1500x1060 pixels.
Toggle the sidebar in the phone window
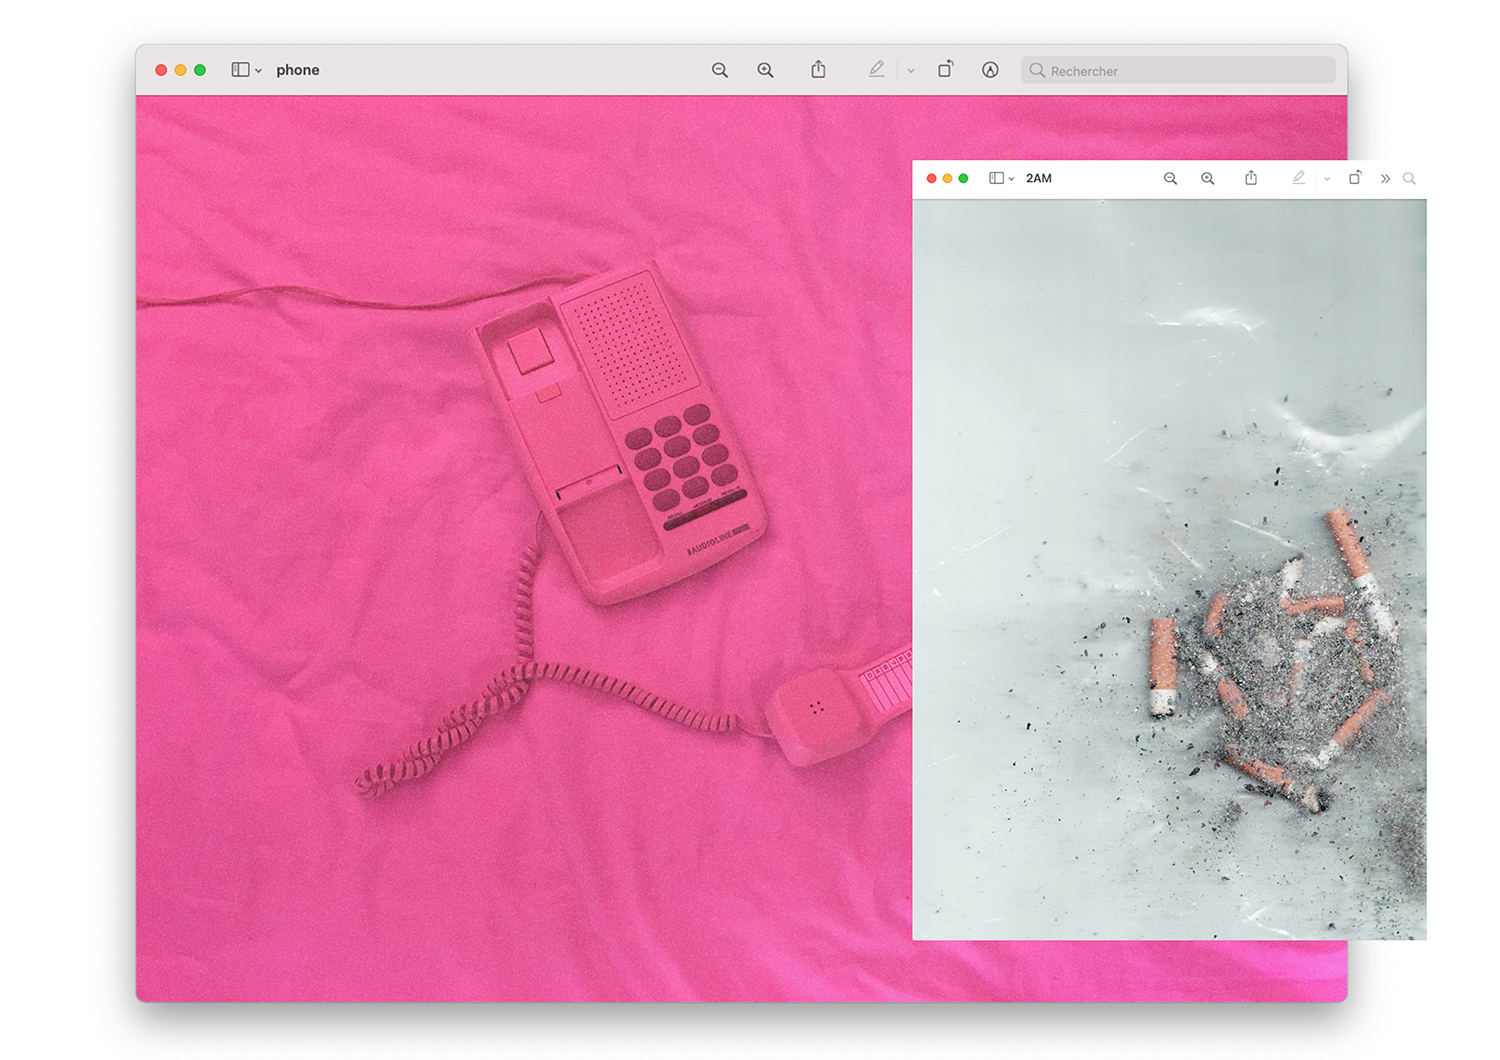pos(240,70)
